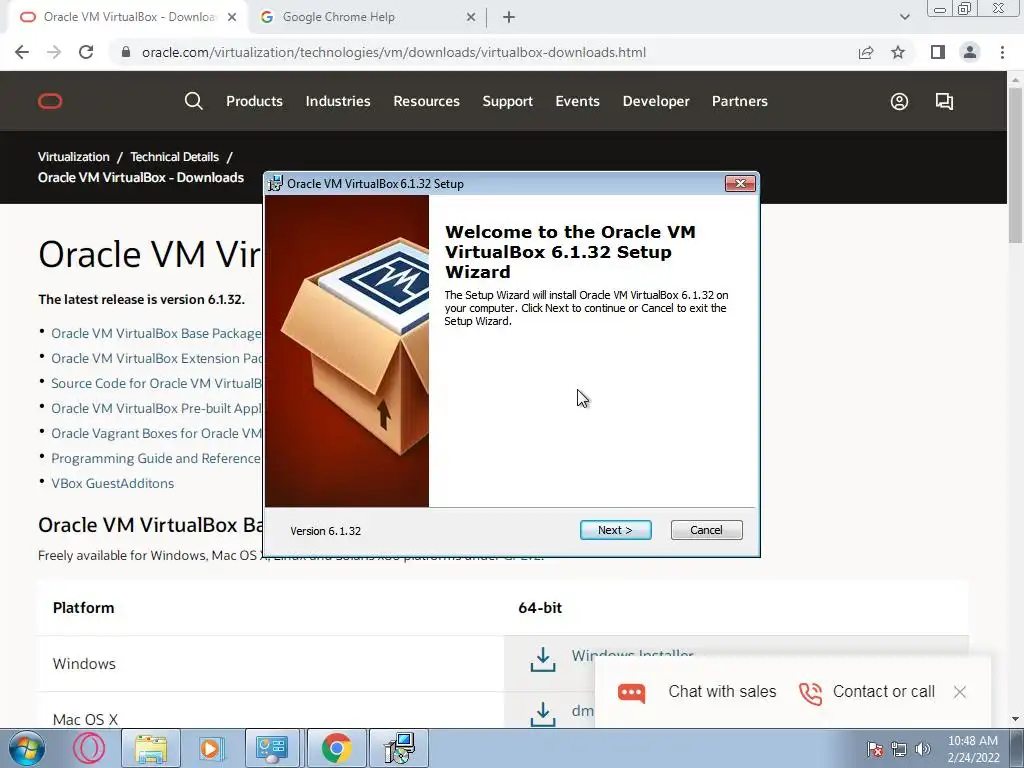The image size is (1024, 768).
Task: Open the Events menu
Action: point(577,101)
